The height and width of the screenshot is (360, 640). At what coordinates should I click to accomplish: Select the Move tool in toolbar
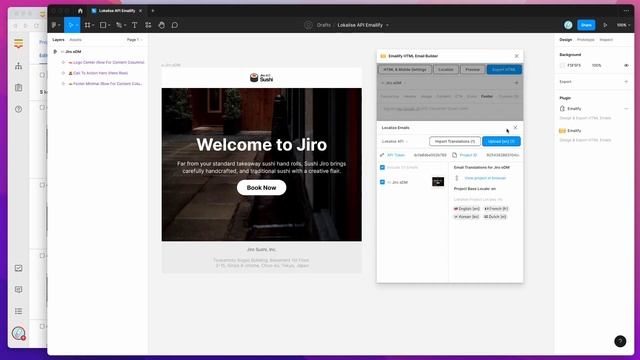(x=71, y=25)
